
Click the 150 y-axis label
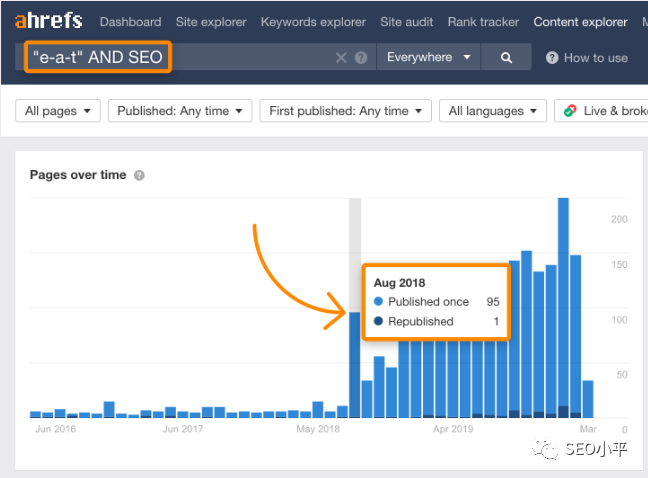[x=619, y=264]
